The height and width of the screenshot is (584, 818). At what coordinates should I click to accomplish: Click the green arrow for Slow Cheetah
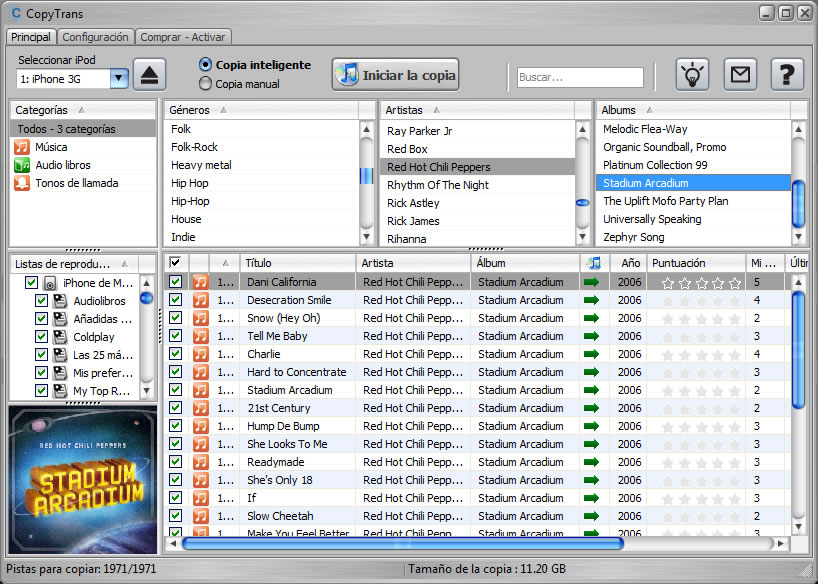click(592, 516)
